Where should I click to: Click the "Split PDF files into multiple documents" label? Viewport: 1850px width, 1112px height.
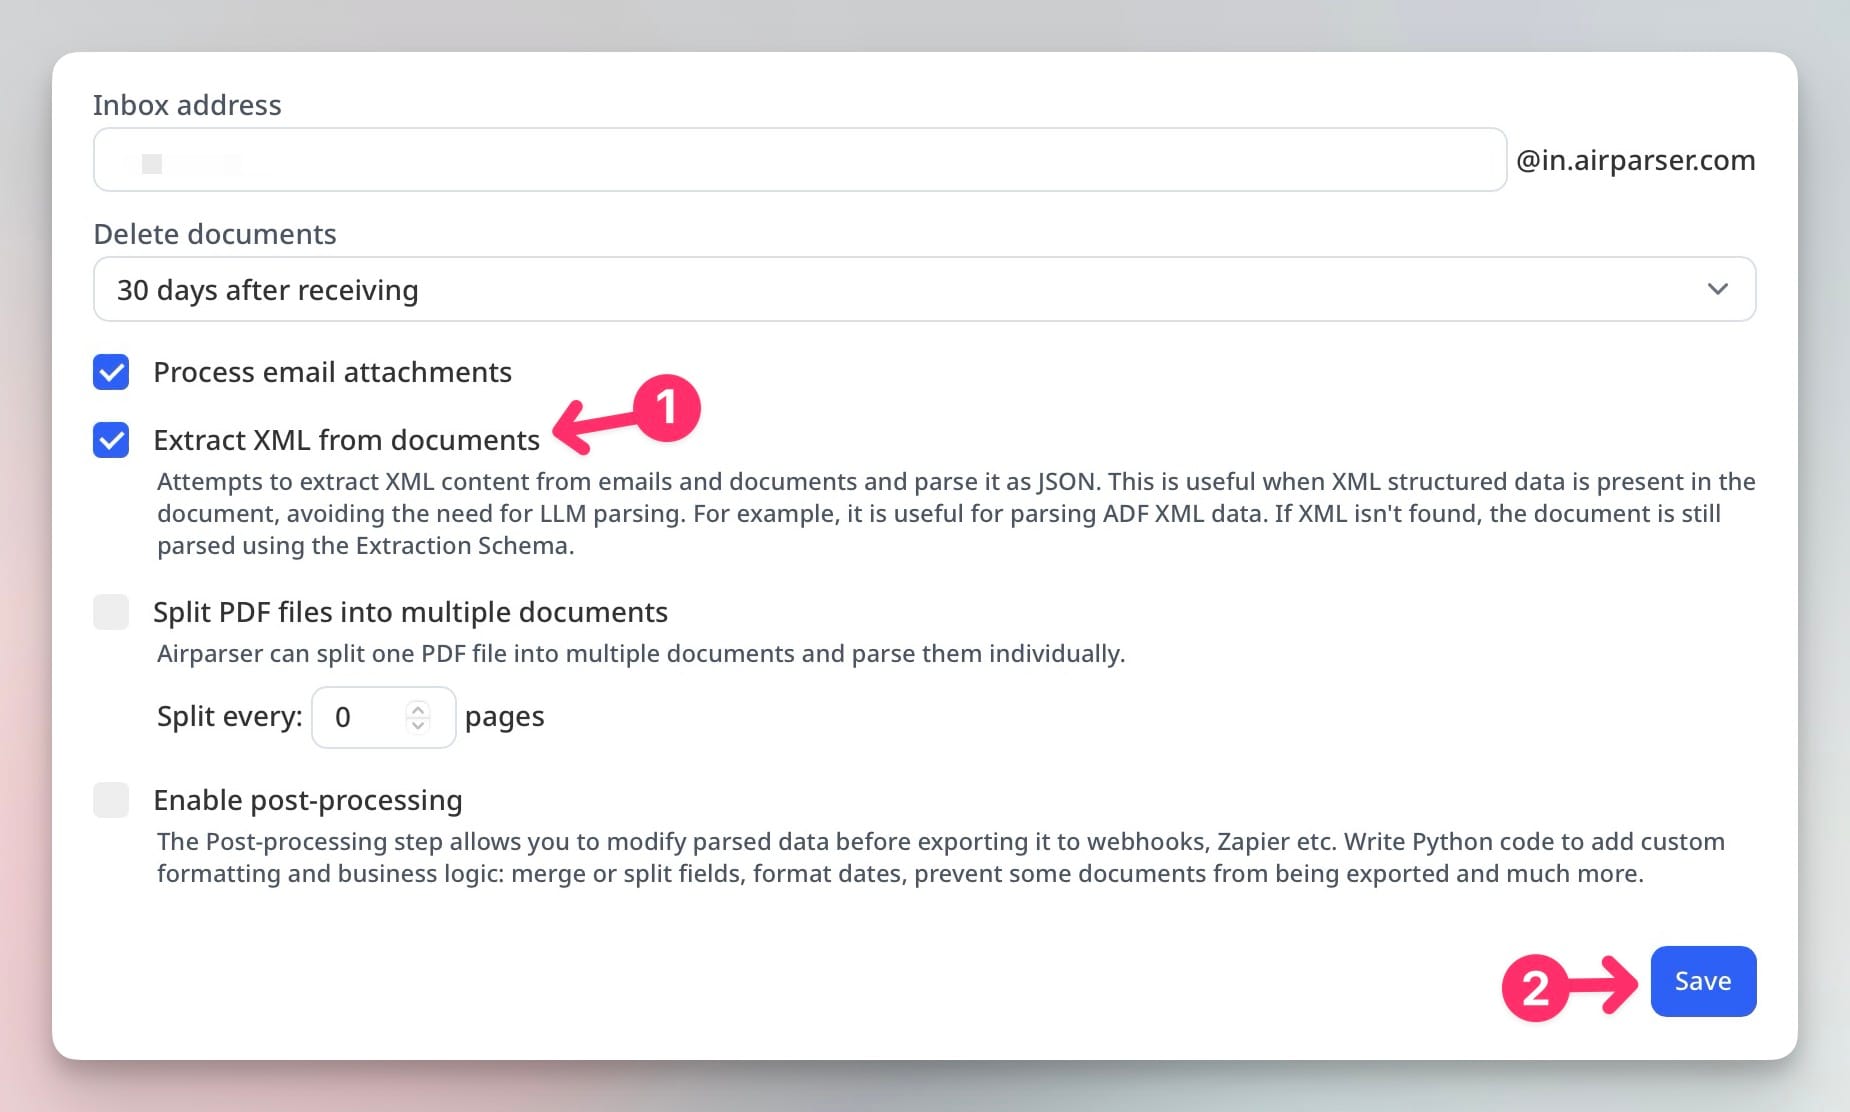(x=410, y=612)
